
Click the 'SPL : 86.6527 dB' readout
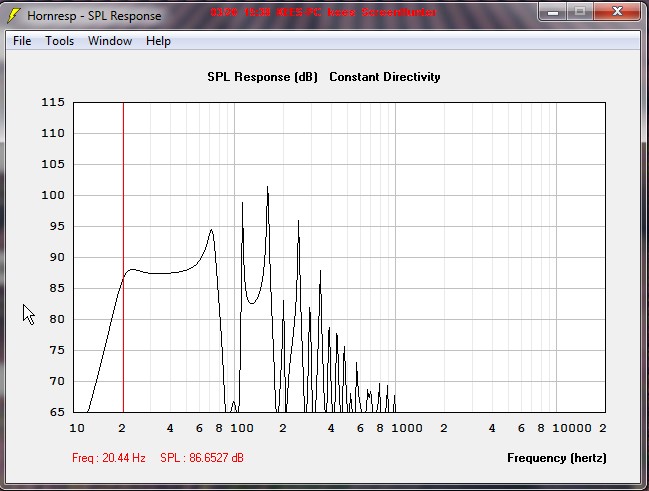(202, 458)
